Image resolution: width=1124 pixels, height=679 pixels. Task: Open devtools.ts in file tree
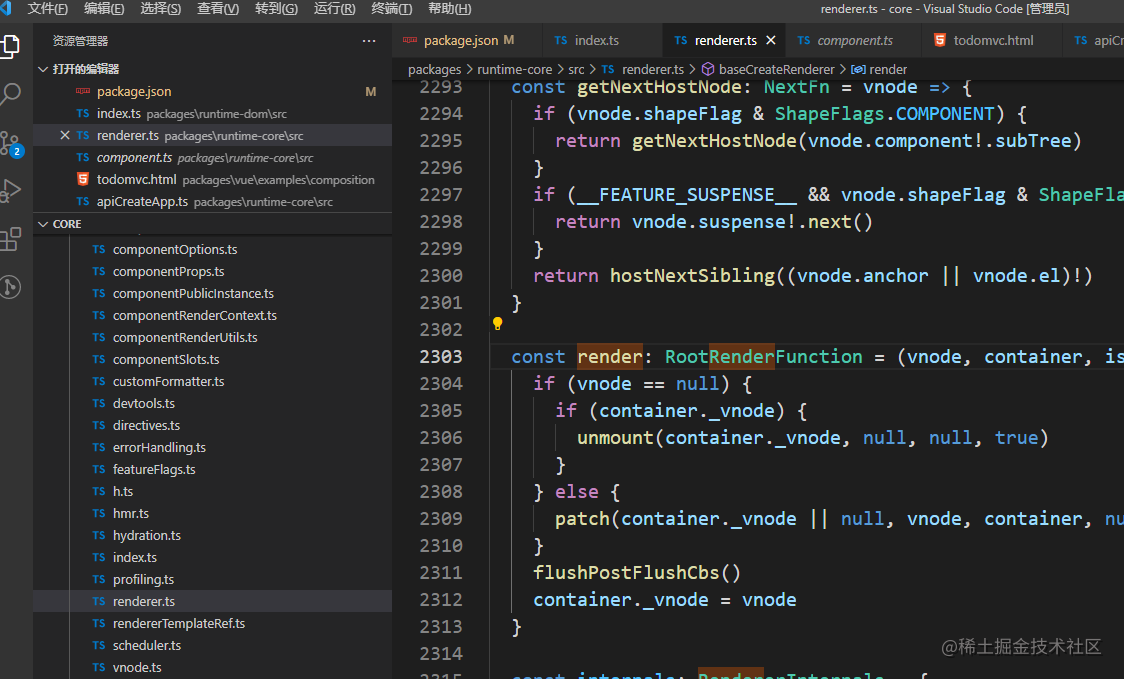[x=213, y=403]
